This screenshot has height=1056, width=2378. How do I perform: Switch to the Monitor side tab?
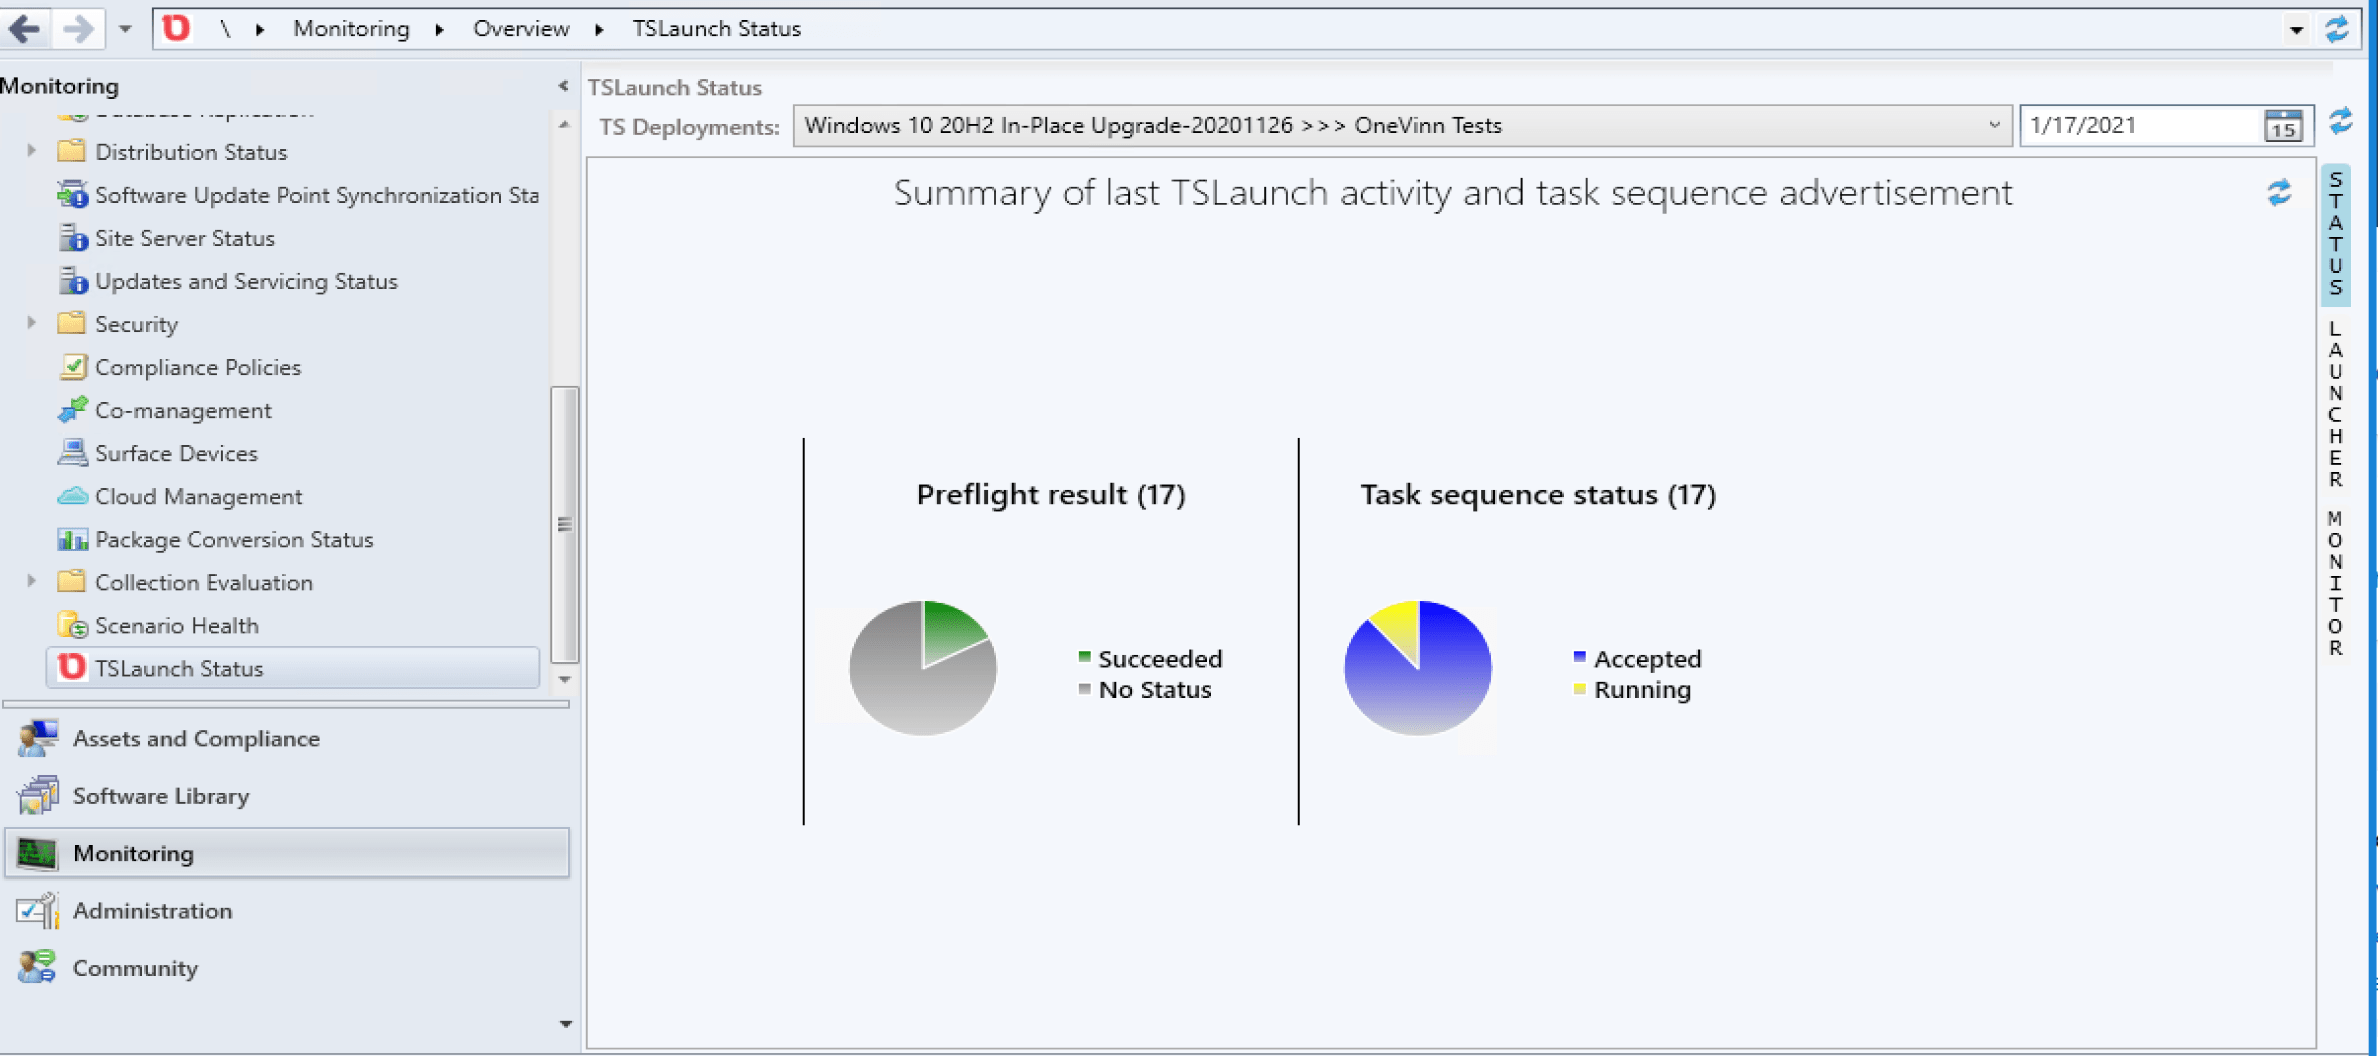pos(2335,583)
